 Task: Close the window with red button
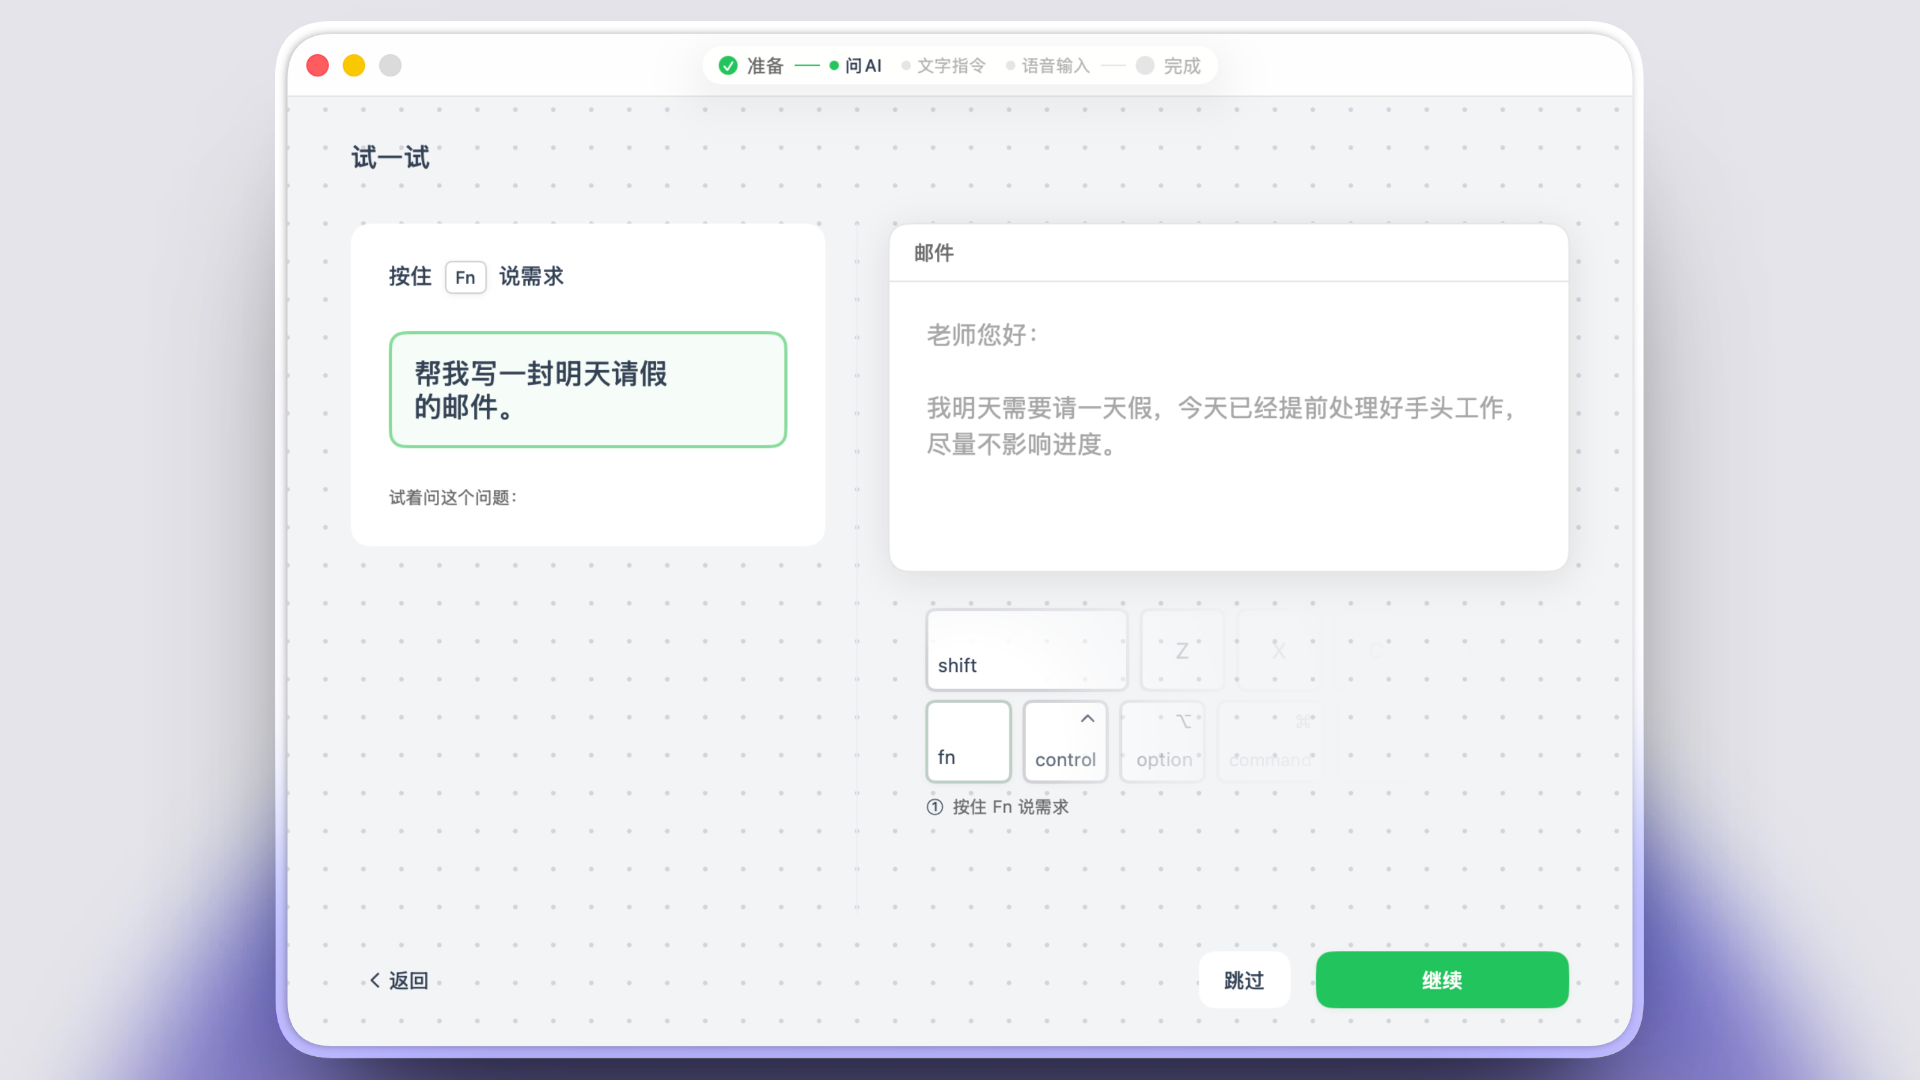318,66
